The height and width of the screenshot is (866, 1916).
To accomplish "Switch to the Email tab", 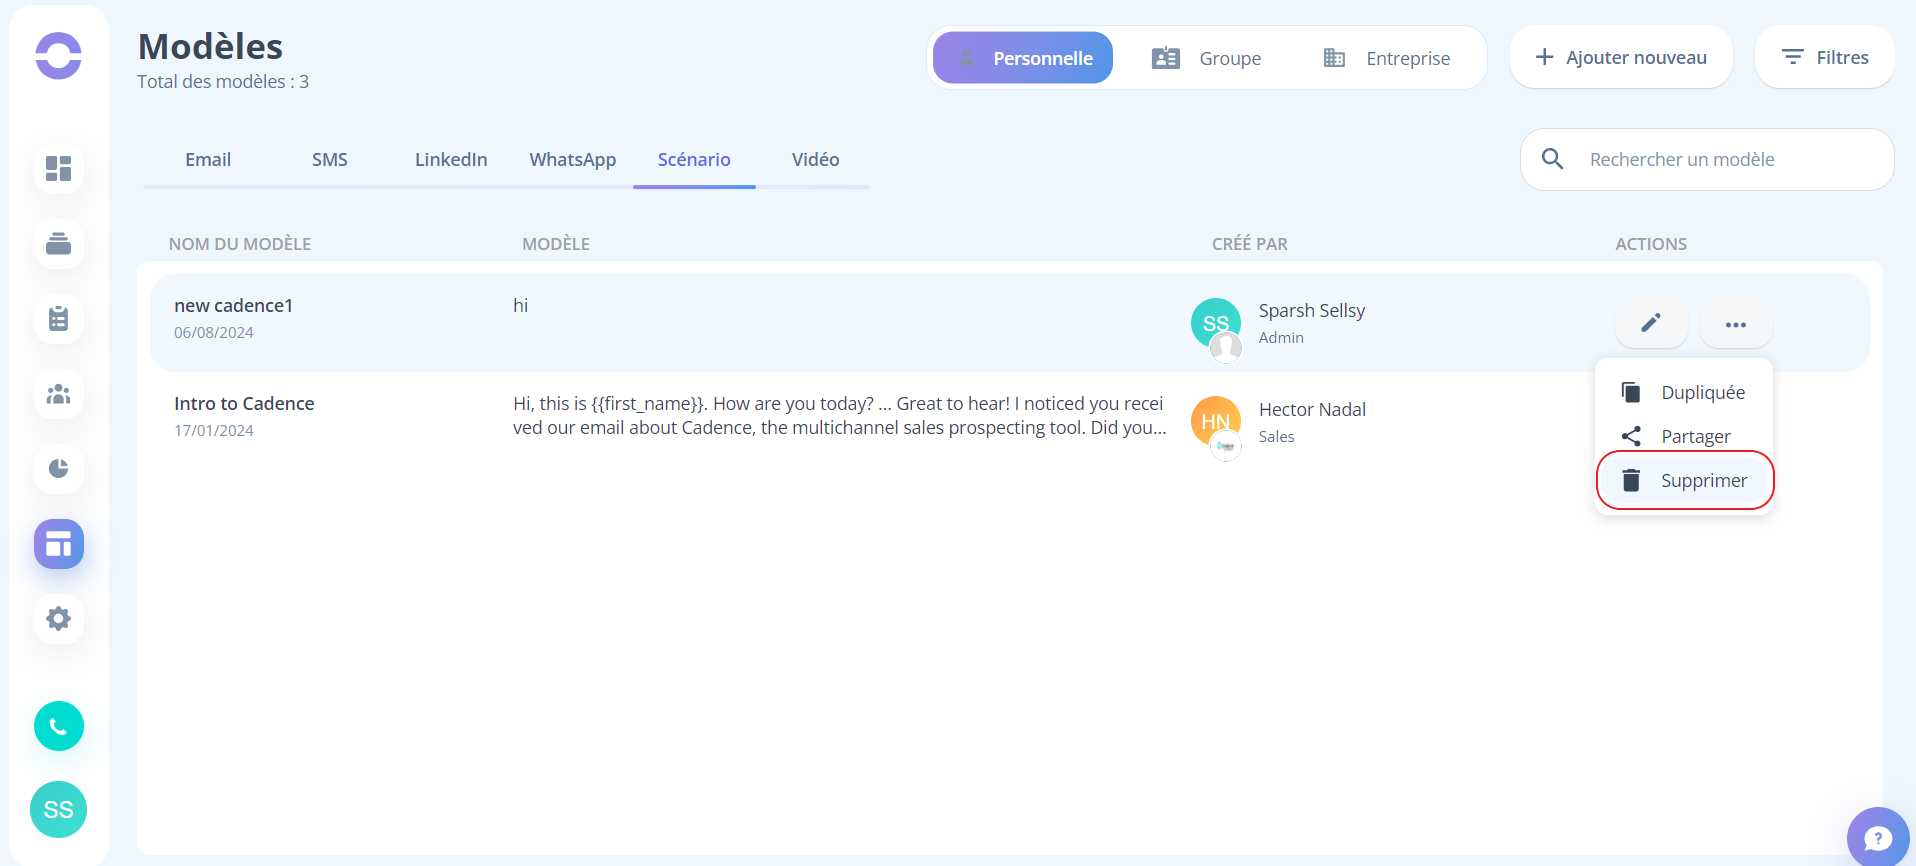I will (208, 160).
